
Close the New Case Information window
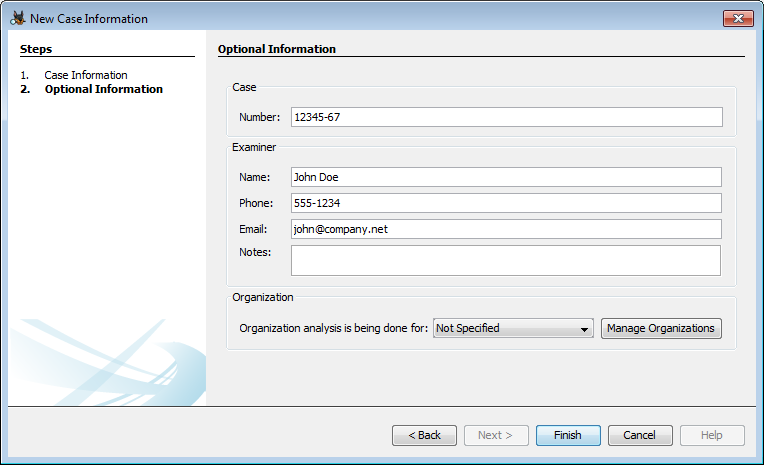click(x=737, y=18)
